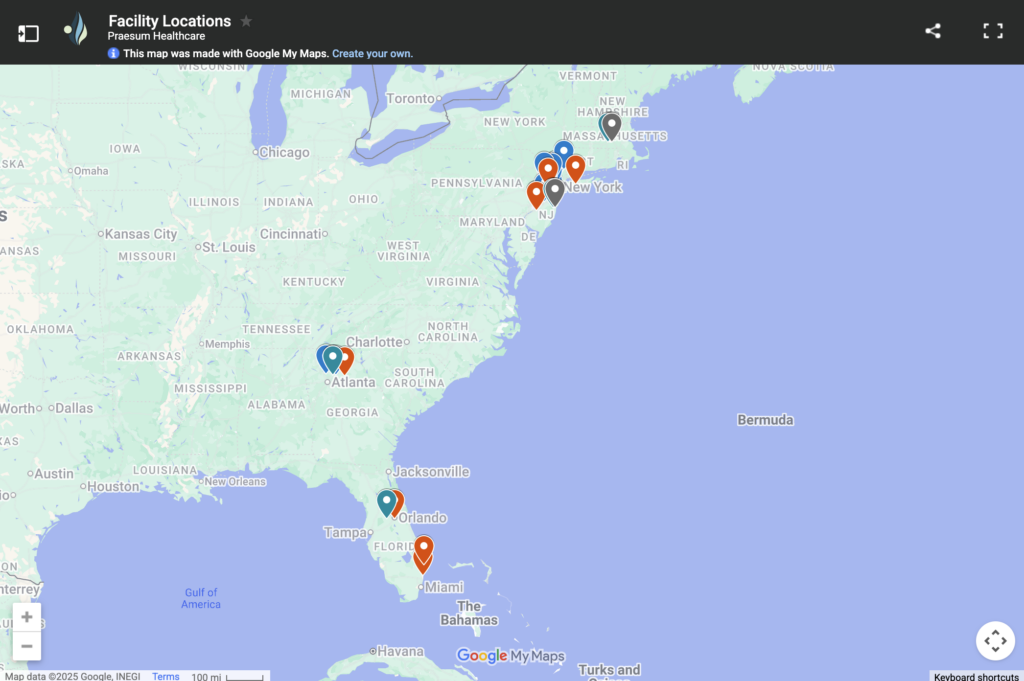Click the Google My Maps logo
This screenshot has height=681, width=1024.
click(510, 656)
